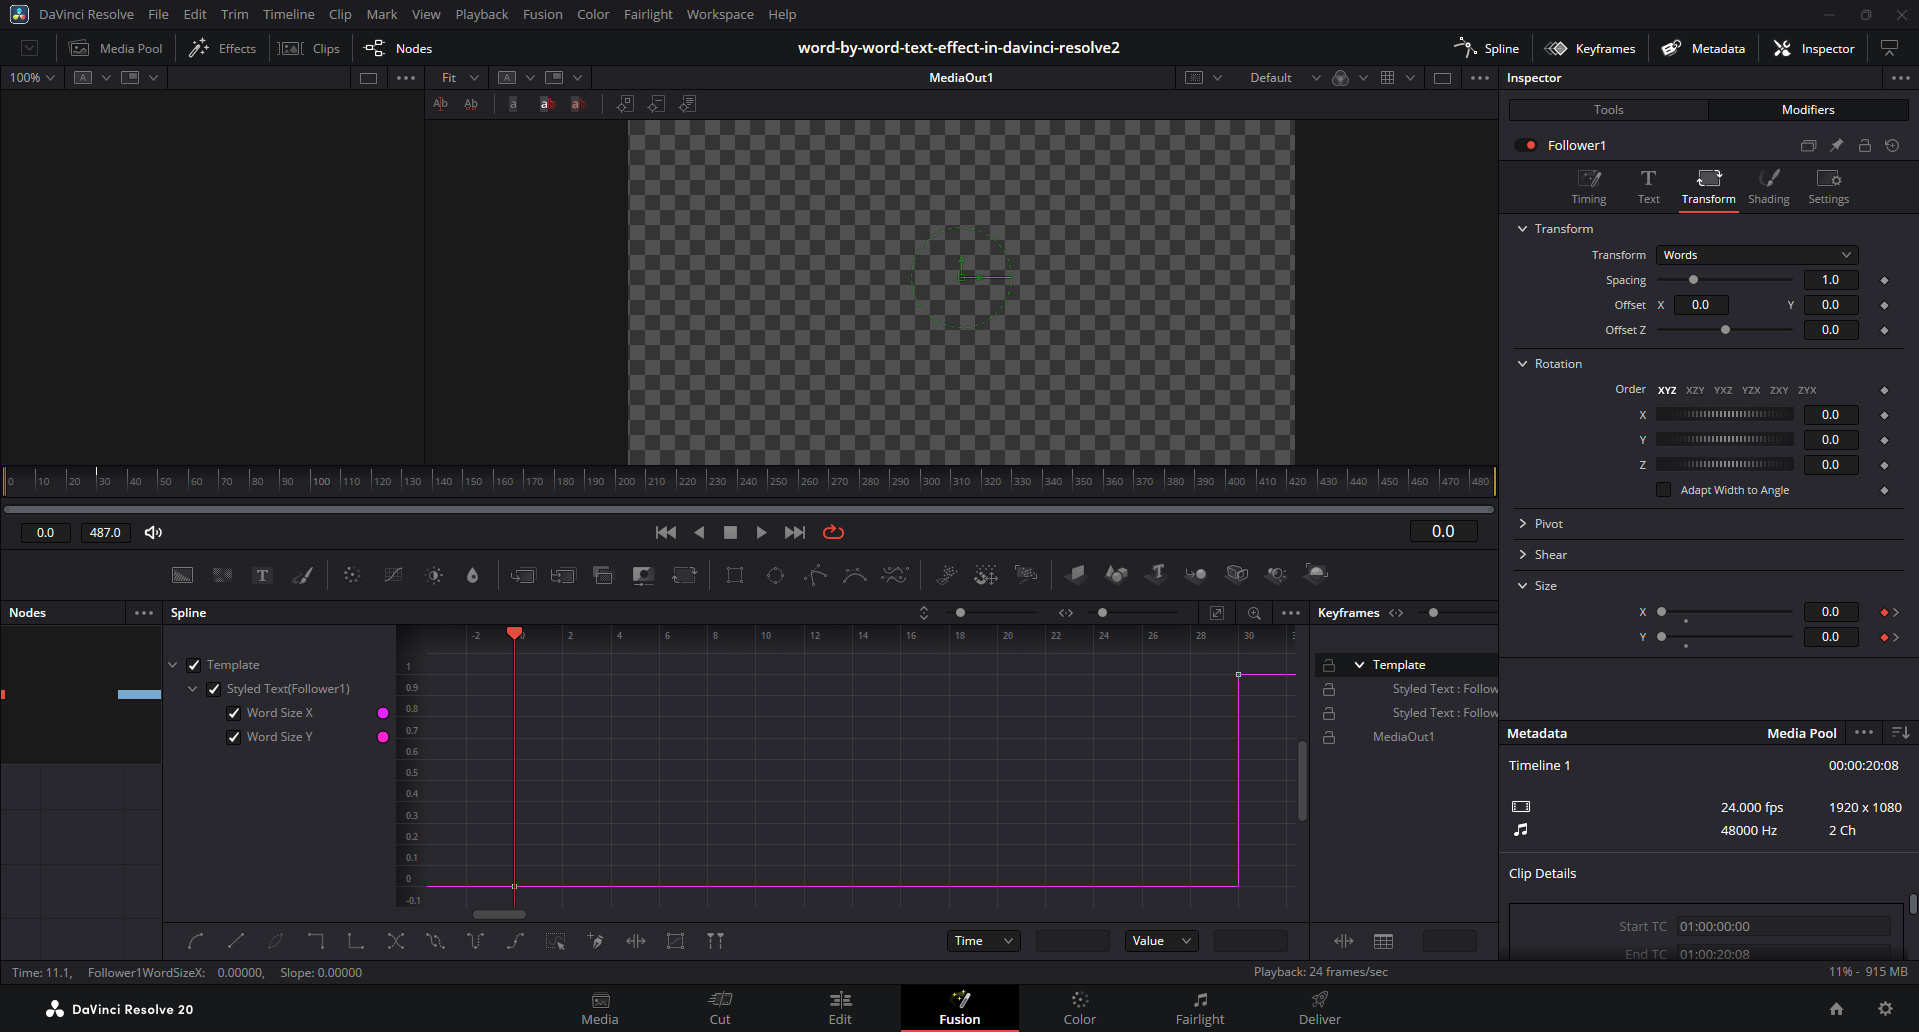Uncheck the Word Size X spline checkbox
The image size is (1919, 1032).
tap(234, 713)
